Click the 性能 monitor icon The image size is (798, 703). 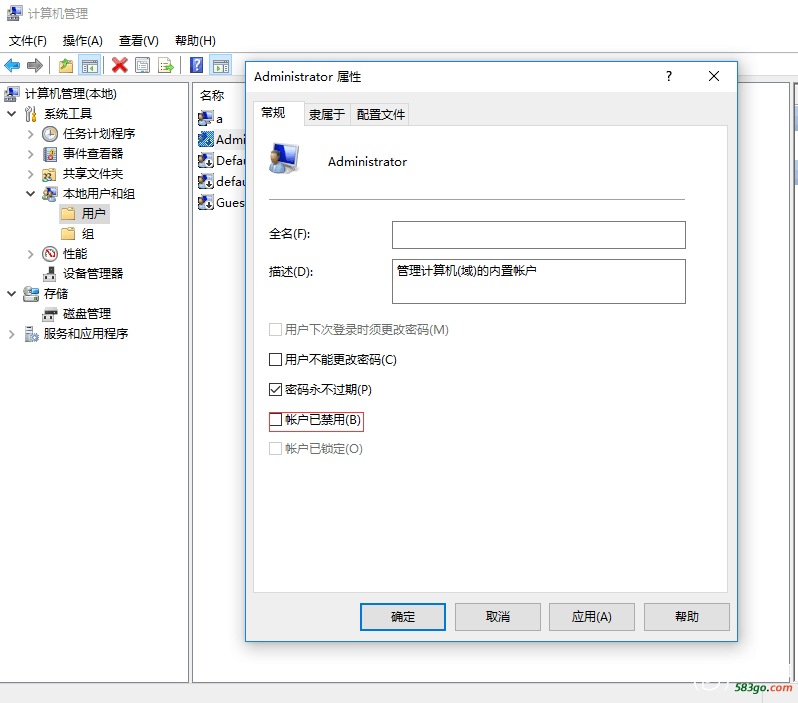coord(50,254)
